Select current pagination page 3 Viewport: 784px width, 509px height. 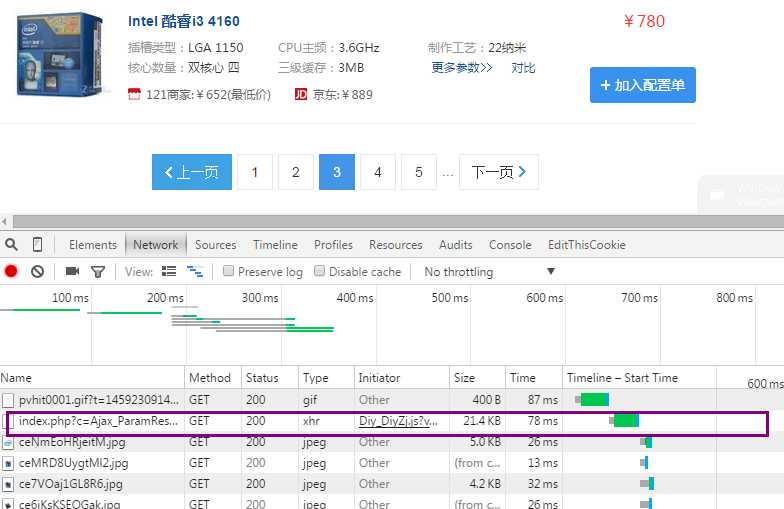coord(337,172)
